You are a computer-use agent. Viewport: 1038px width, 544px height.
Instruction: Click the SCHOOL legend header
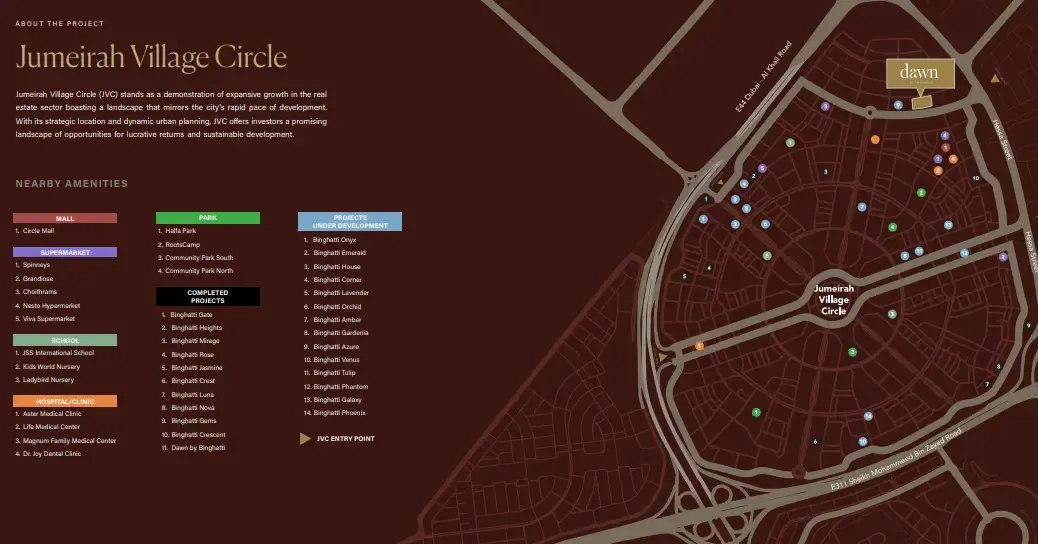pos(65,340)
